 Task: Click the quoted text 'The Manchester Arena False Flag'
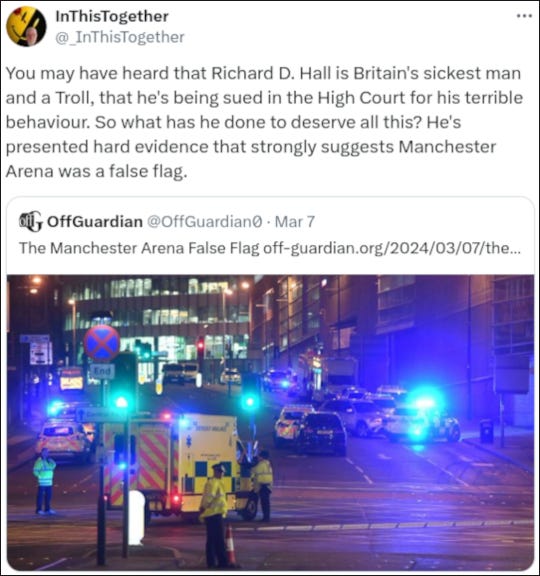(139, 248)
